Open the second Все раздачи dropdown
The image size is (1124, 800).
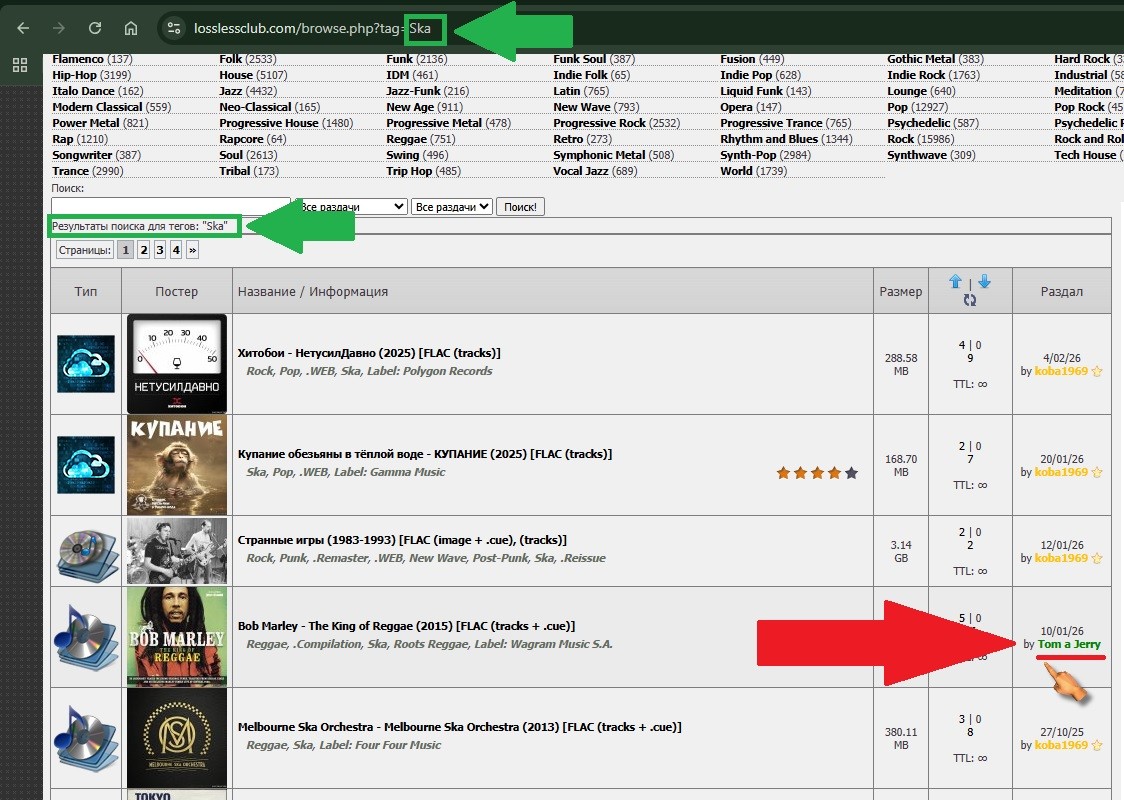point(452,206)
